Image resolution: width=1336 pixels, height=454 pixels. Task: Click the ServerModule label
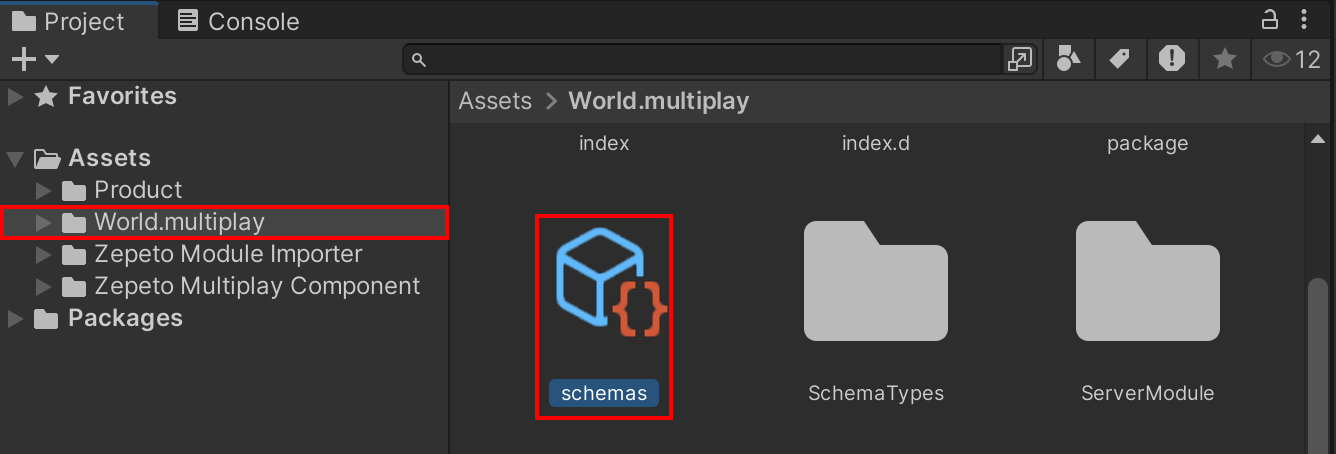pos(1148,393)
